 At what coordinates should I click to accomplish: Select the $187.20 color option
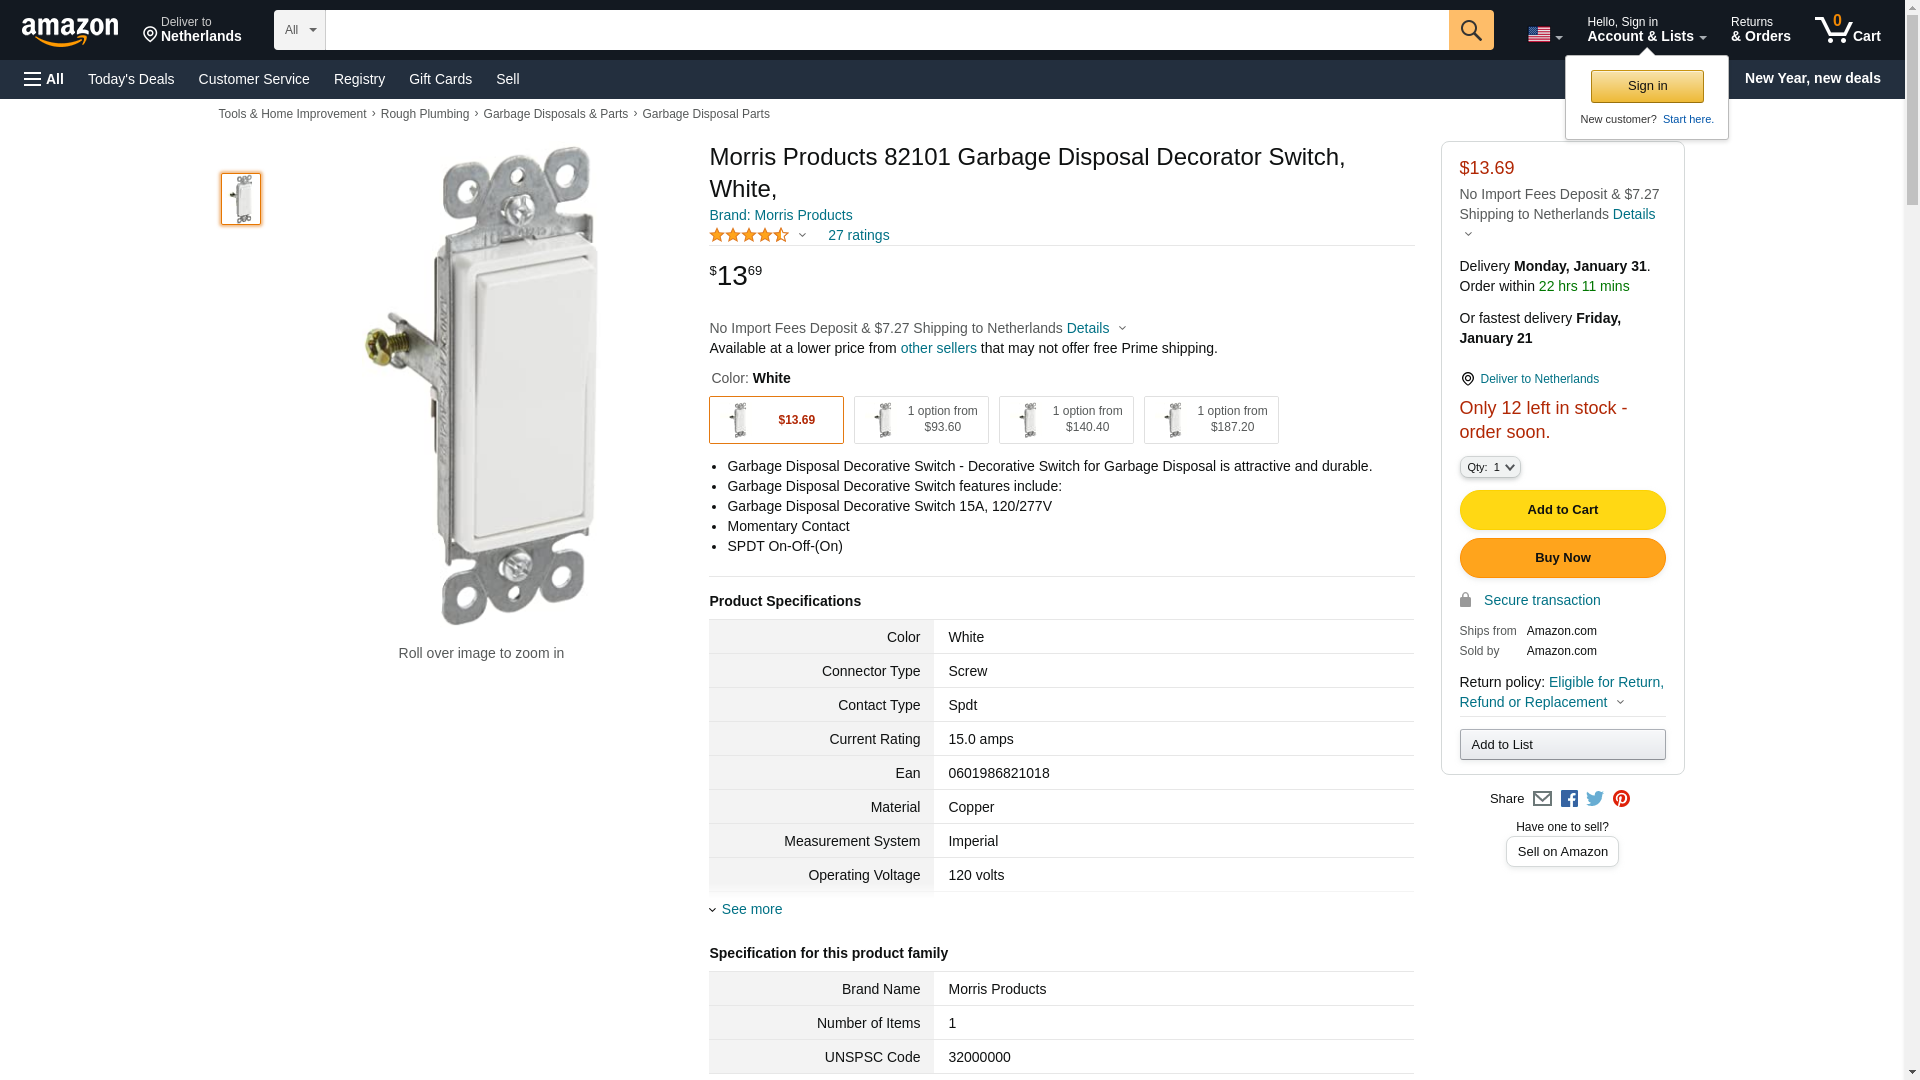click(x=1211, y=420)
